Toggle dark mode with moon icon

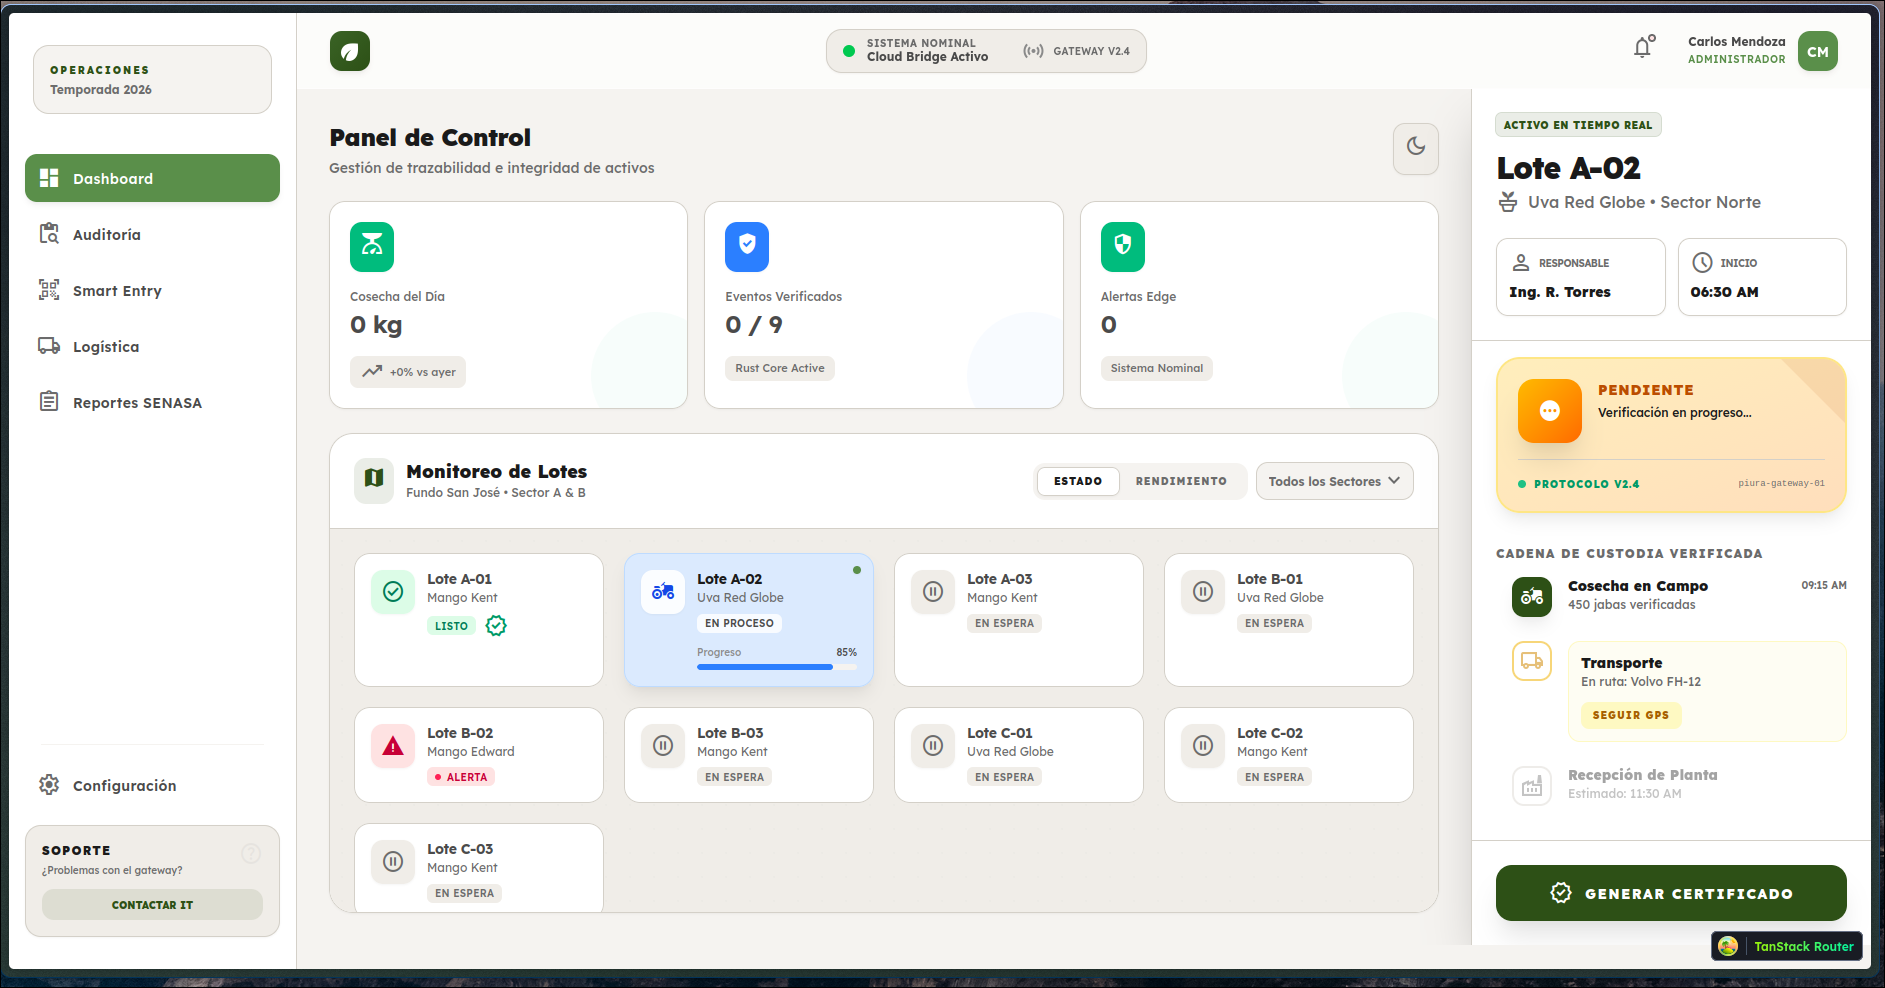[1416, 148]
